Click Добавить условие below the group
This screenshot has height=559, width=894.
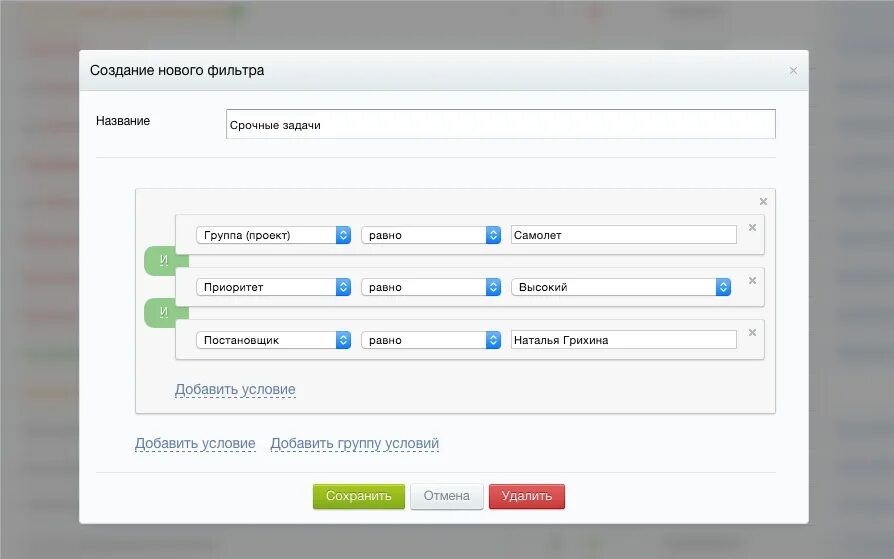pyautogui.click(x=195, y=444)
